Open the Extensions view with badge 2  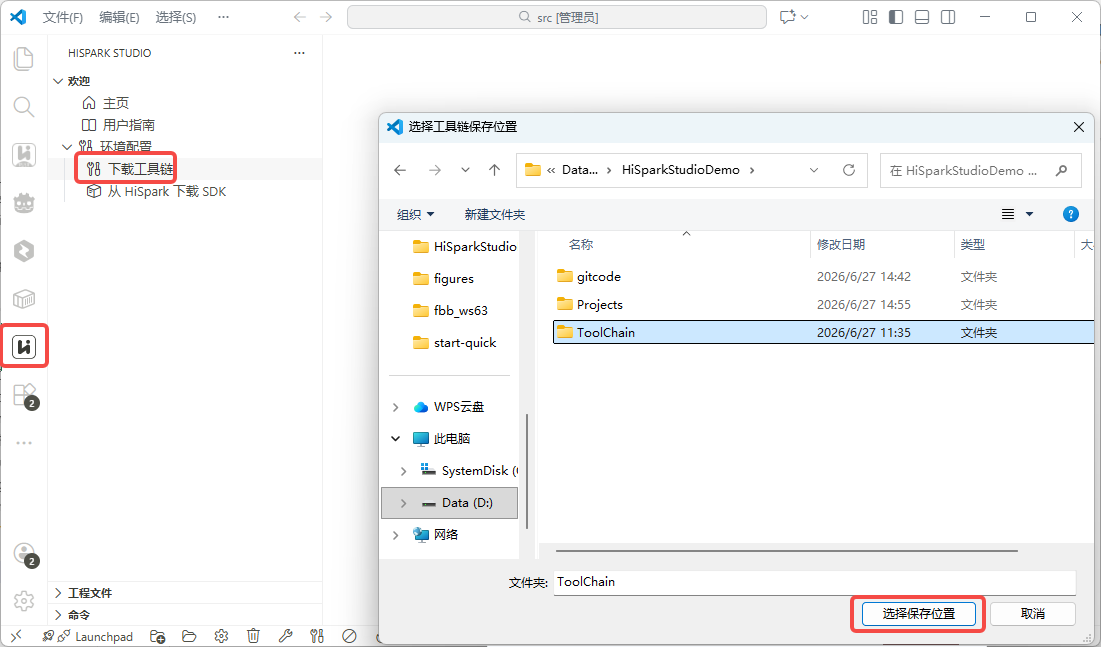point(24,395)
